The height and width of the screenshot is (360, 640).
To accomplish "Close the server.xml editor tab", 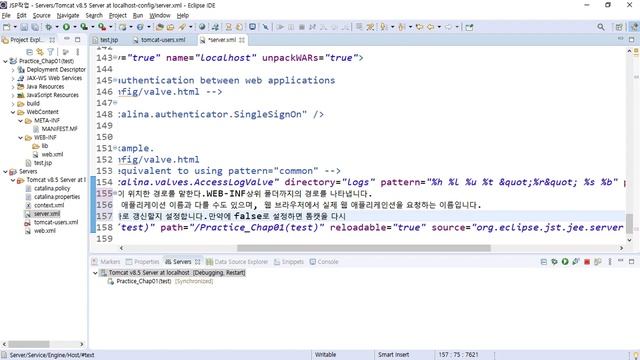I will click(242, 40).
